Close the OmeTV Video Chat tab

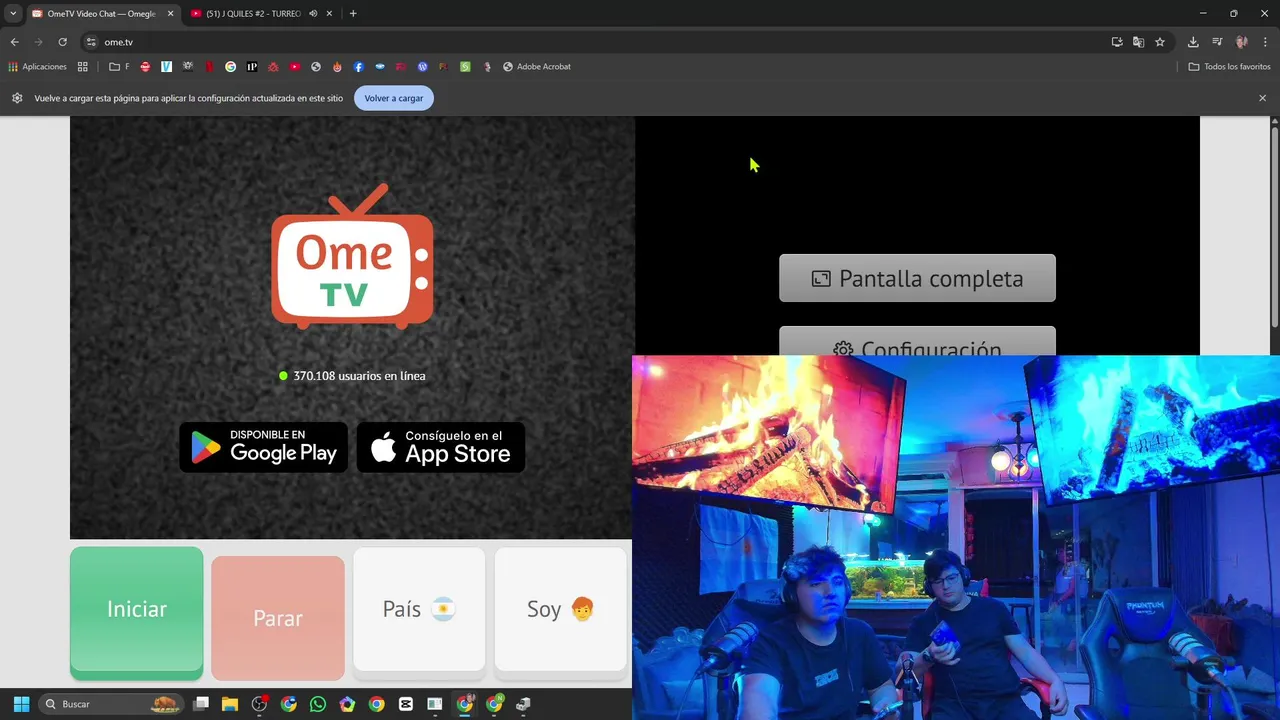170,14
